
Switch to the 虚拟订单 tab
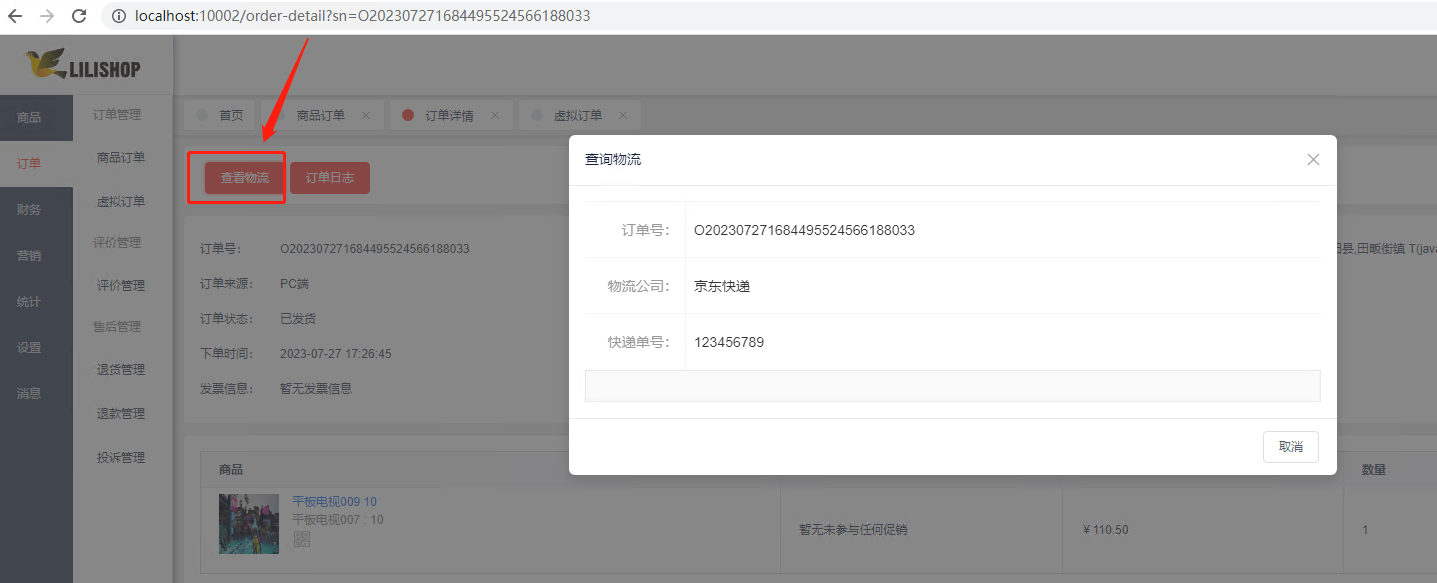tap(578, 115)
